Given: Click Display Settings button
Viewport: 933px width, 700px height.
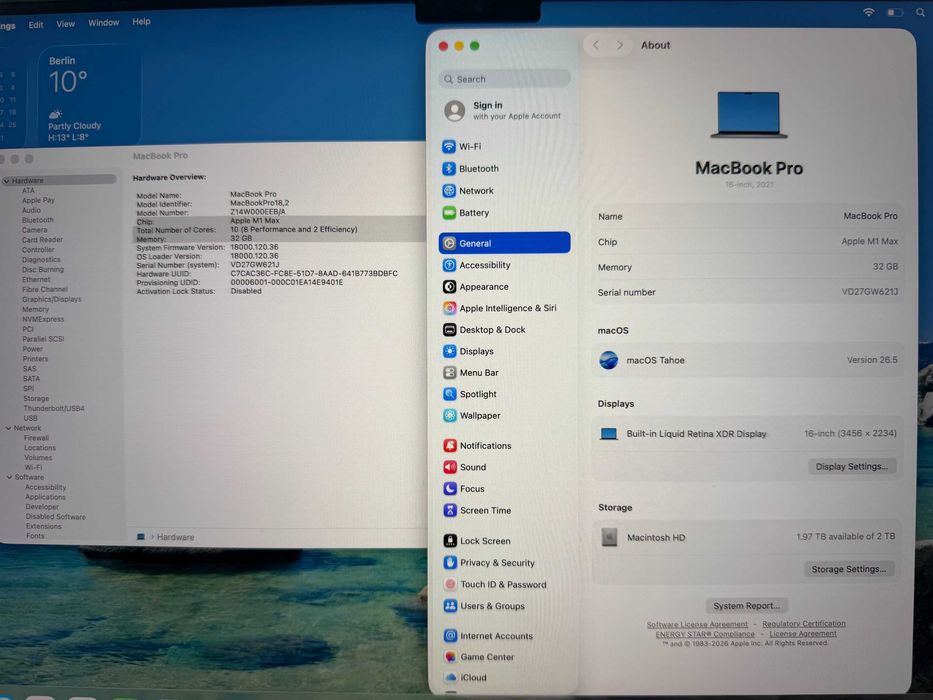Looking at the screenshot, I should (x=851, y=467).
